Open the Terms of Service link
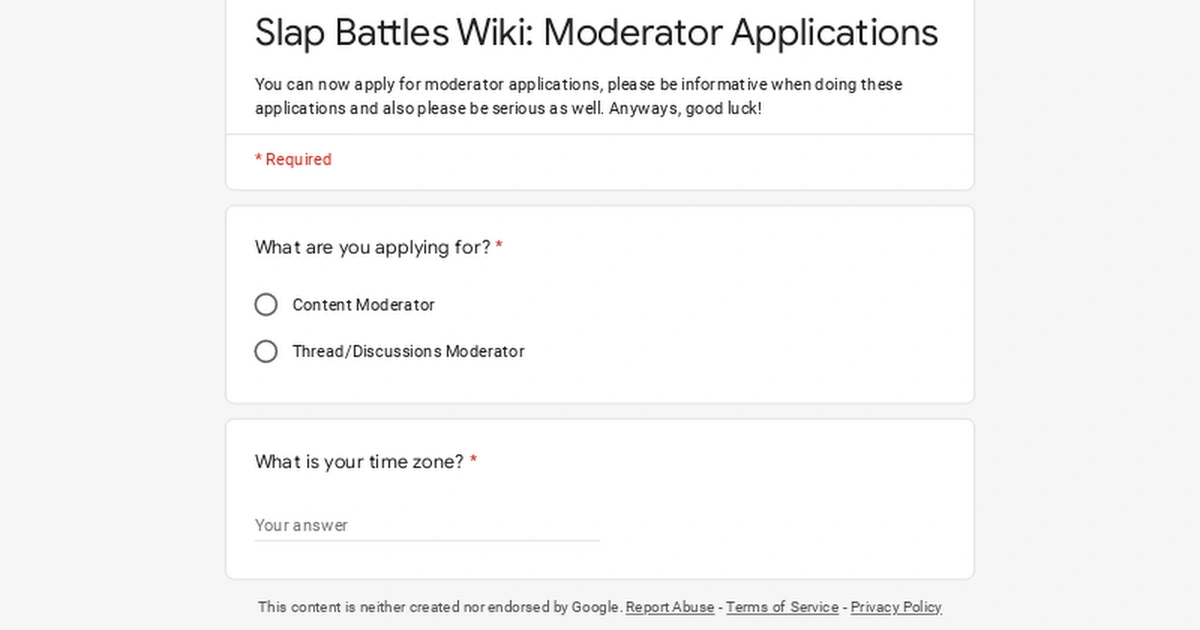Viewport: 1200px width, 630px height. point(782,607)
